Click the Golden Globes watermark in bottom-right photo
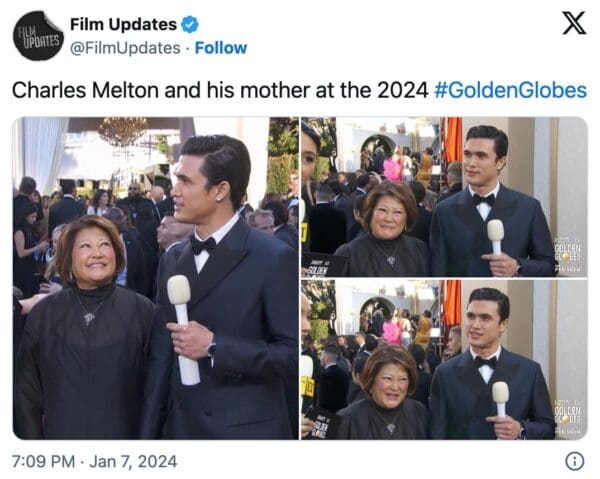 tap(569, 413)
